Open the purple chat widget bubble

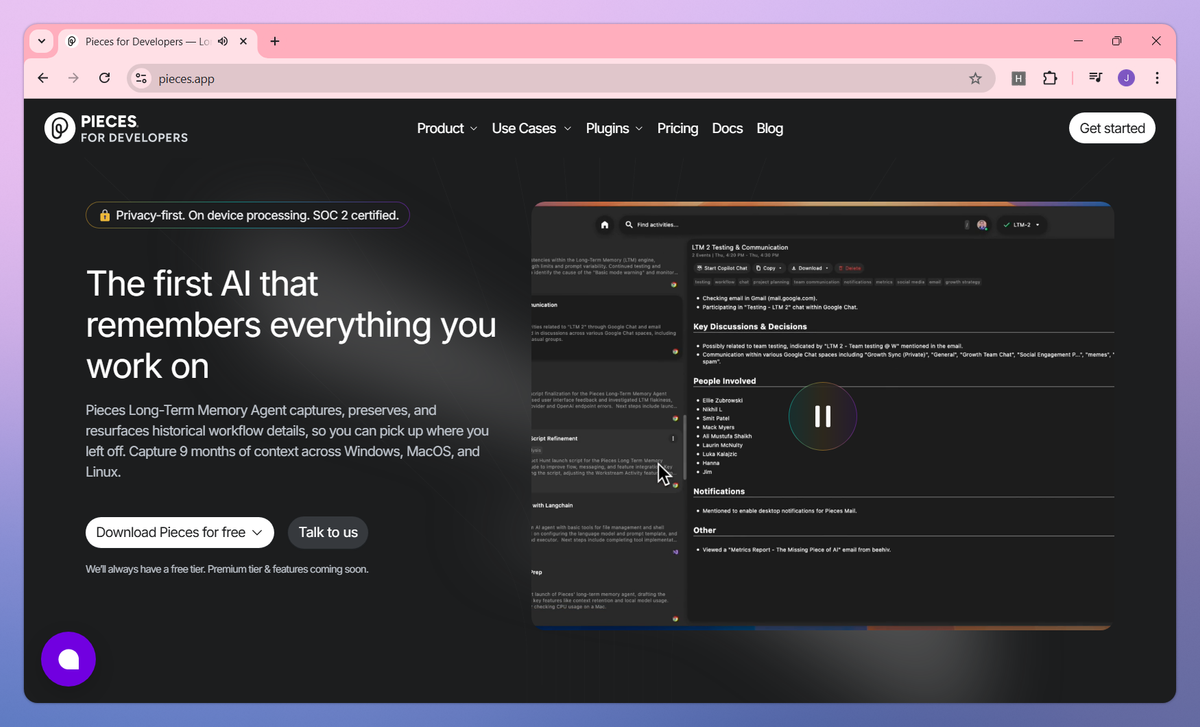(x=68, y=659)
